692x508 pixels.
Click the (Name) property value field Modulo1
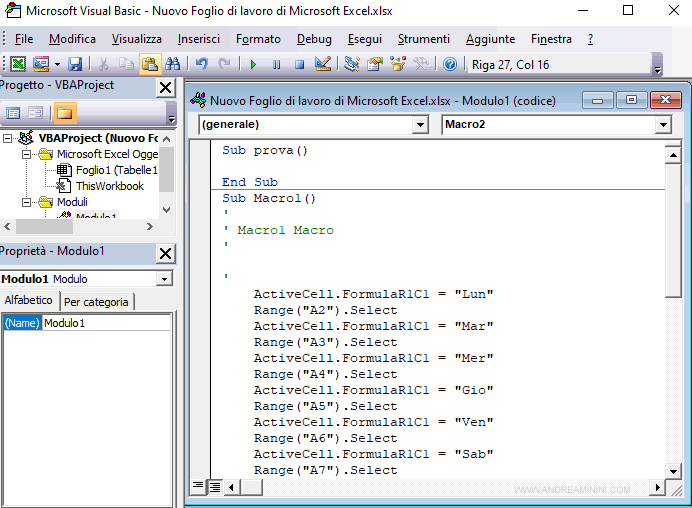[106, 323]
